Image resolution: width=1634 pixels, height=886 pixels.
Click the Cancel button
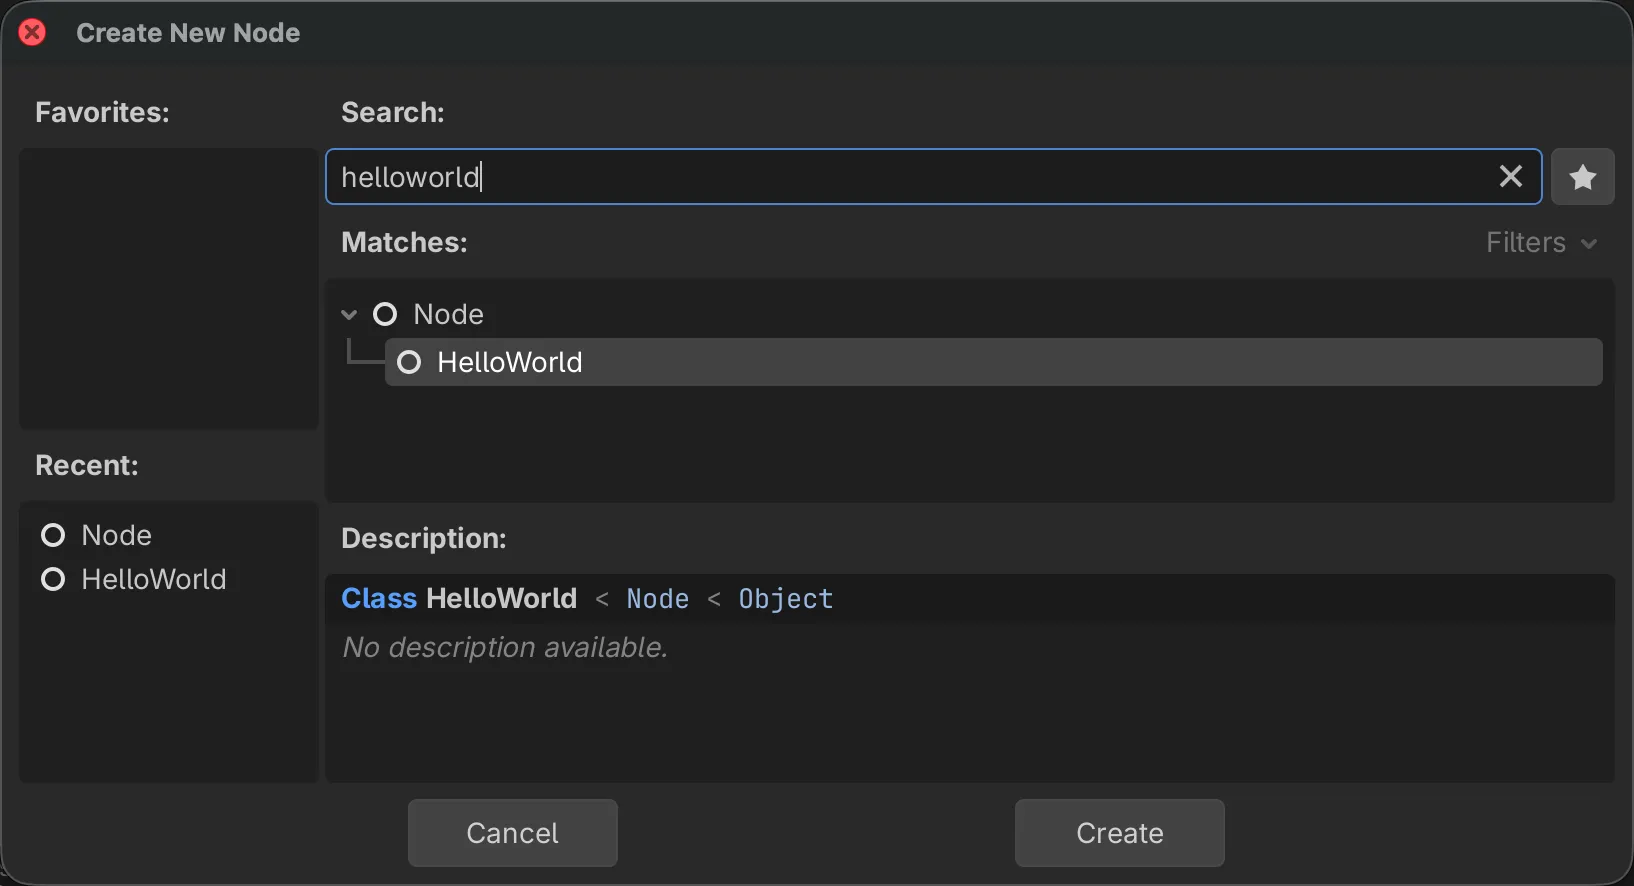512,833
